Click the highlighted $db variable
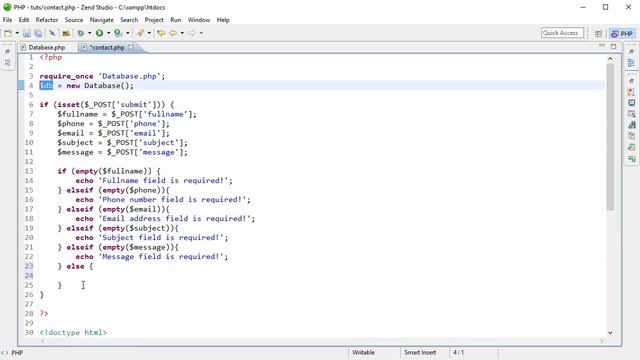 click(46, 86)
